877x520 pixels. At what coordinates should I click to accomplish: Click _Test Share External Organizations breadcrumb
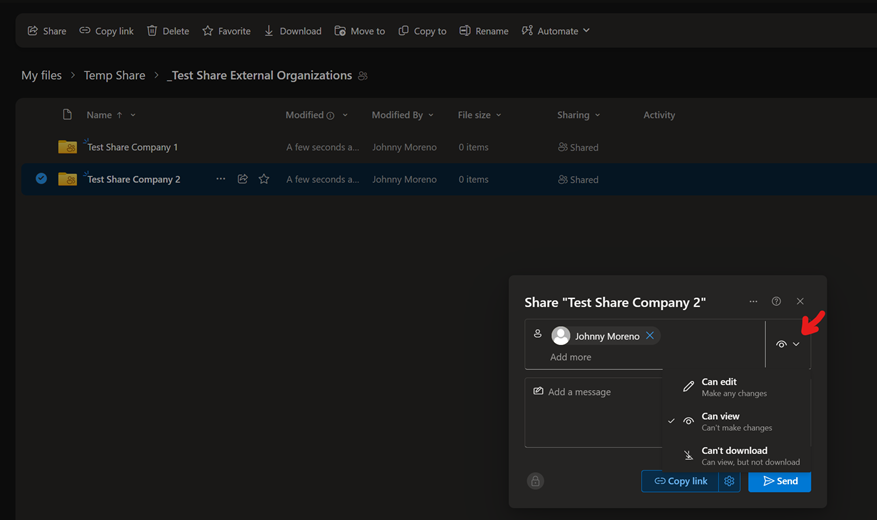[x=260, y=75]
